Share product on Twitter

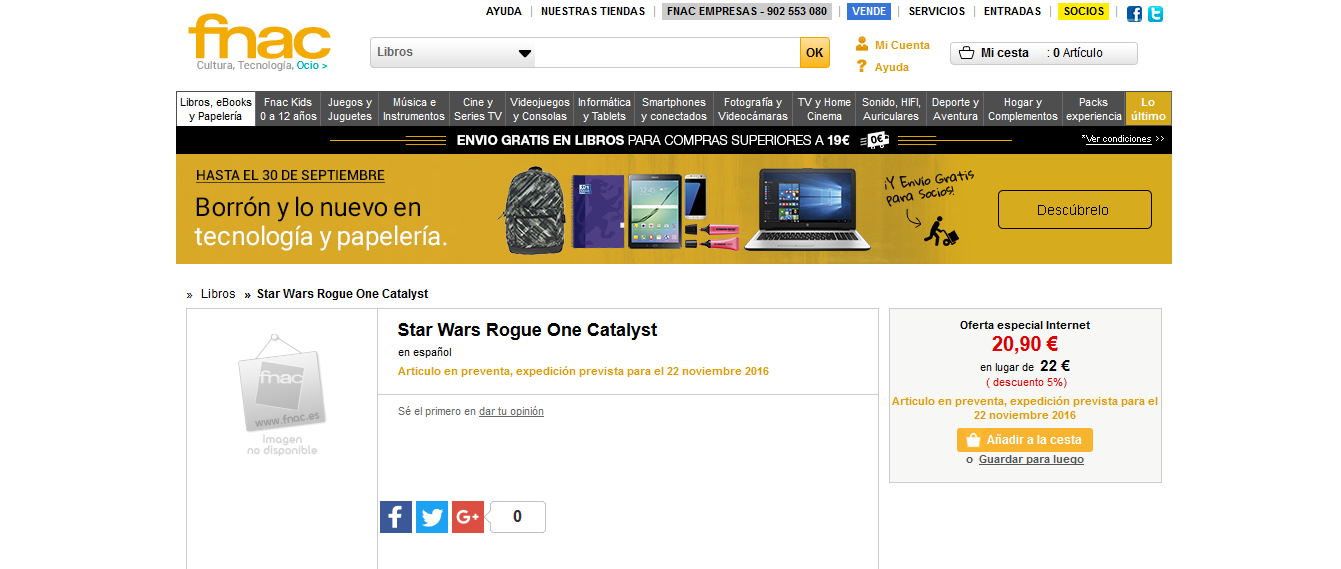[432, 517]
